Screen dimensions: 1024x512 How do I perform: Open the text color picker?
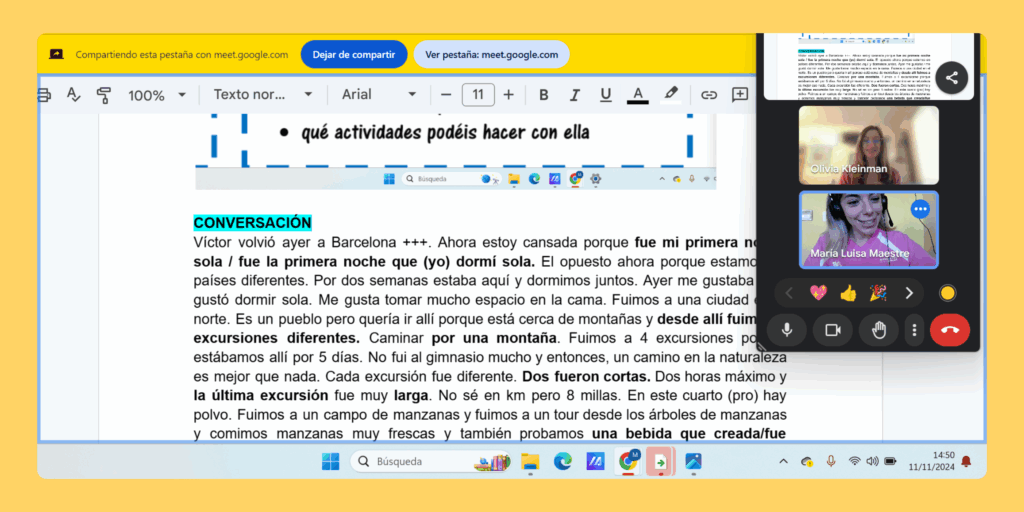637,95
